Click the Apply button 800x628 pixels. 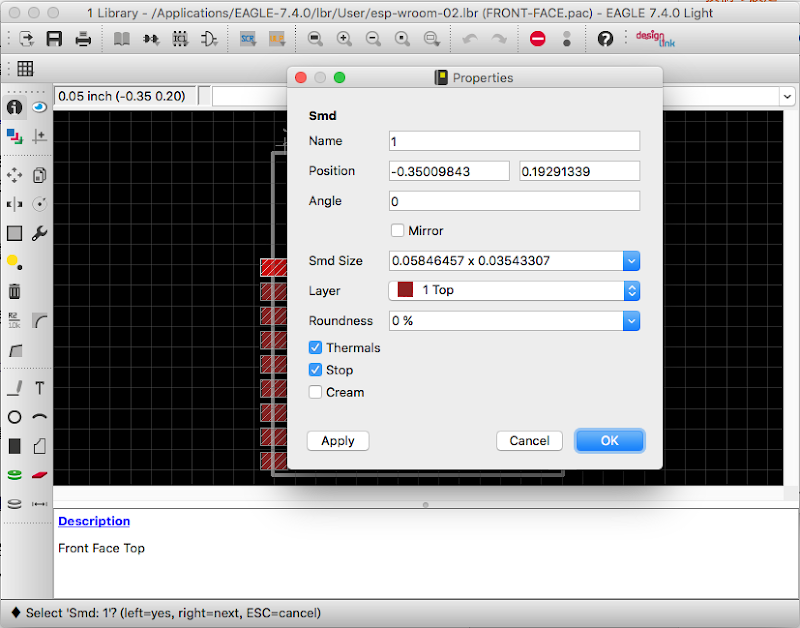click(338, 440)
